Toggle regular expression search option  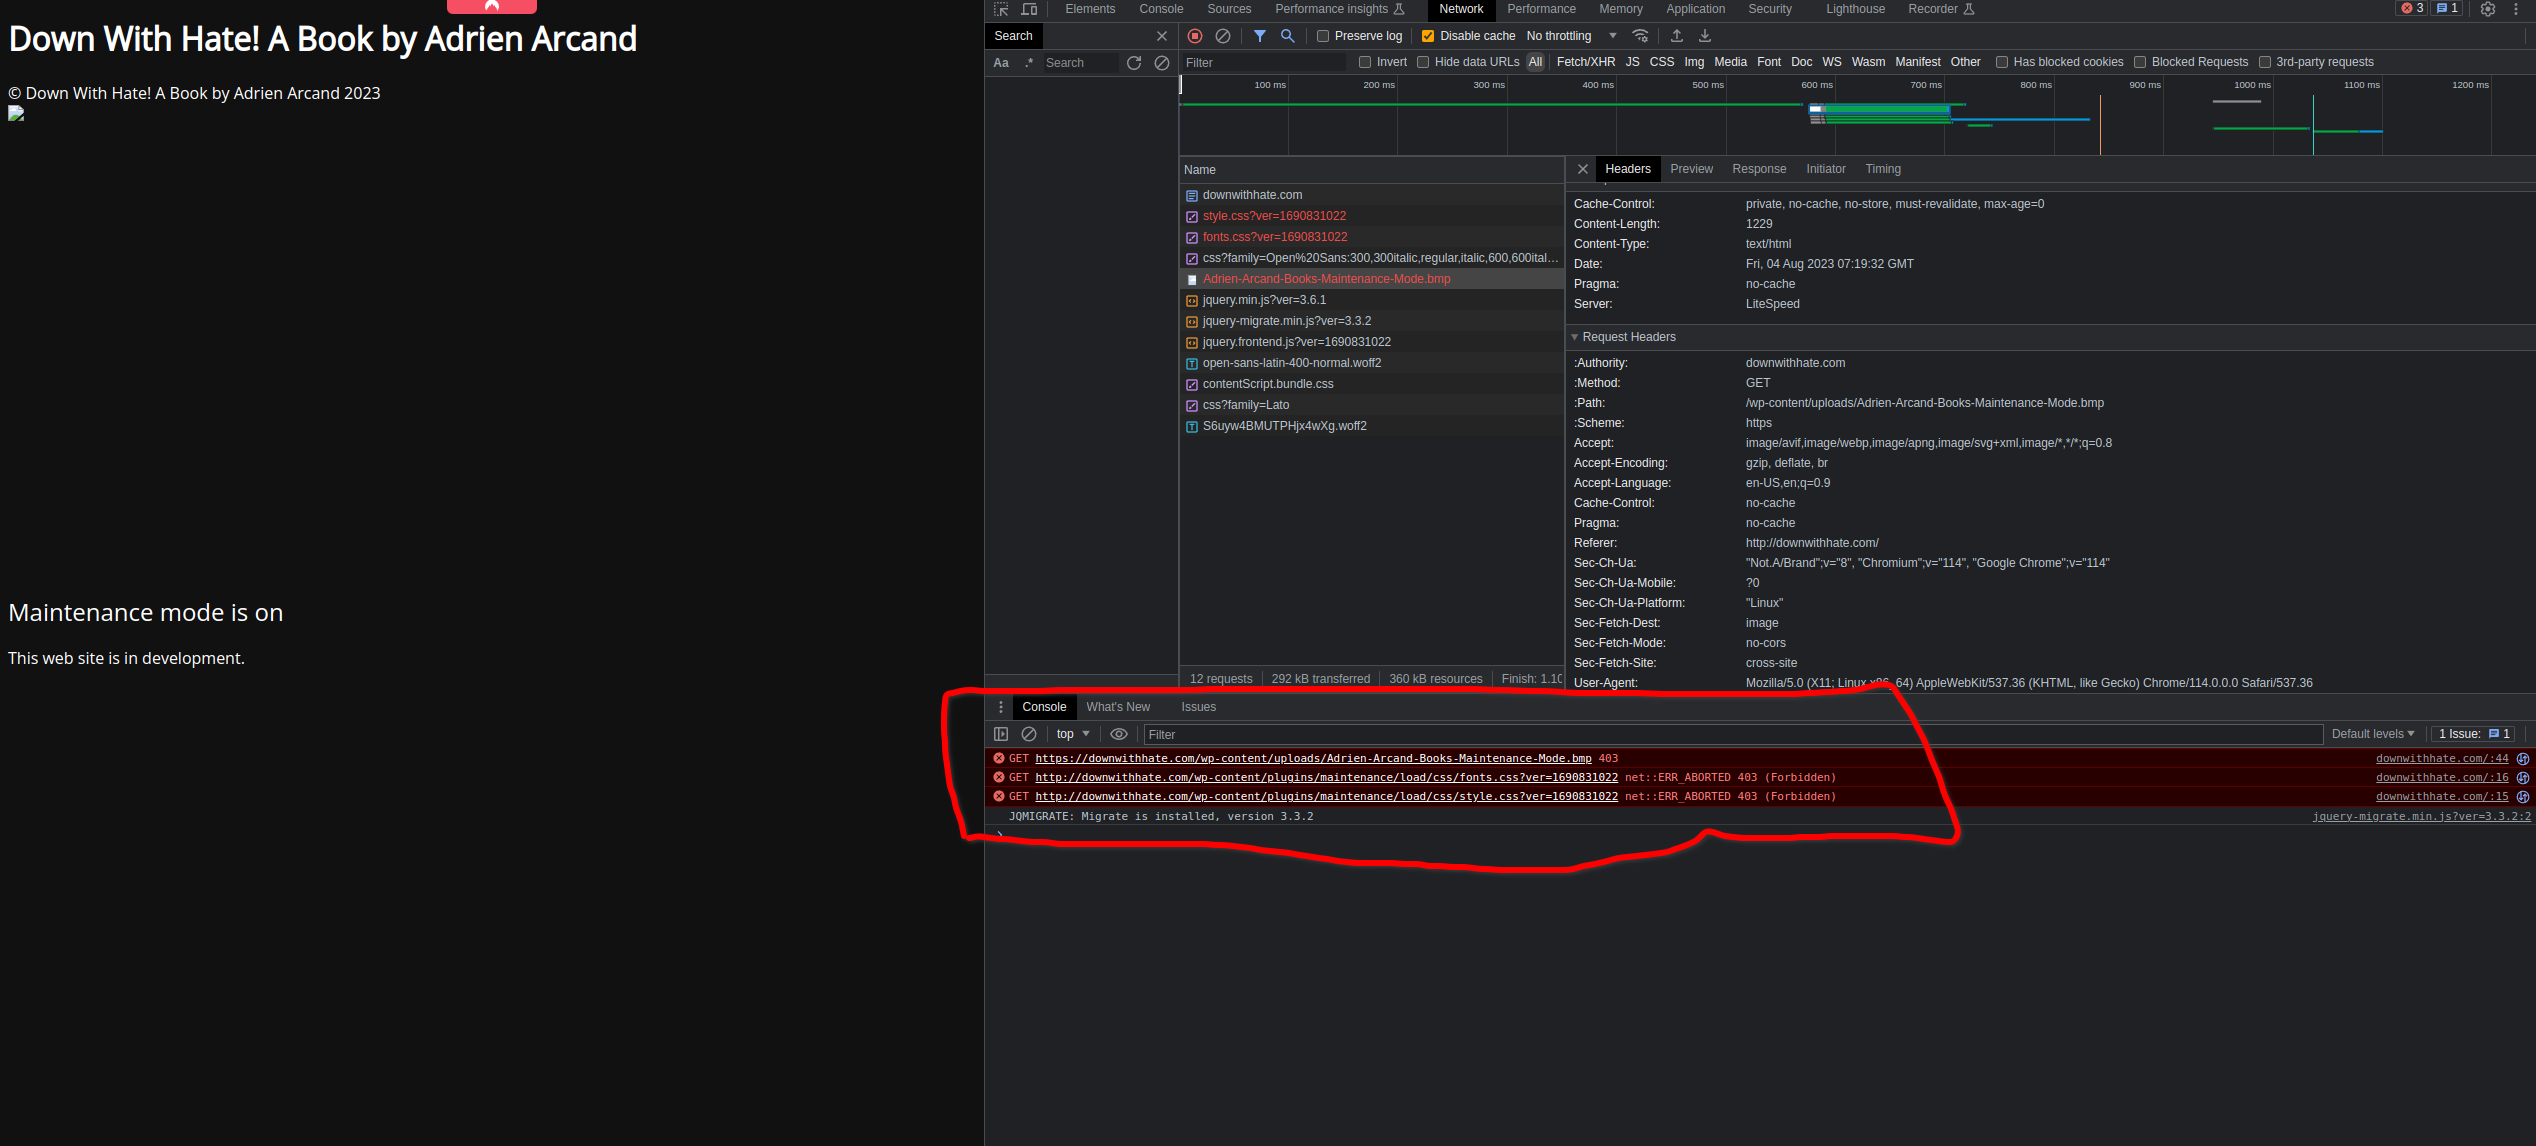click(x=1029, y=63)
